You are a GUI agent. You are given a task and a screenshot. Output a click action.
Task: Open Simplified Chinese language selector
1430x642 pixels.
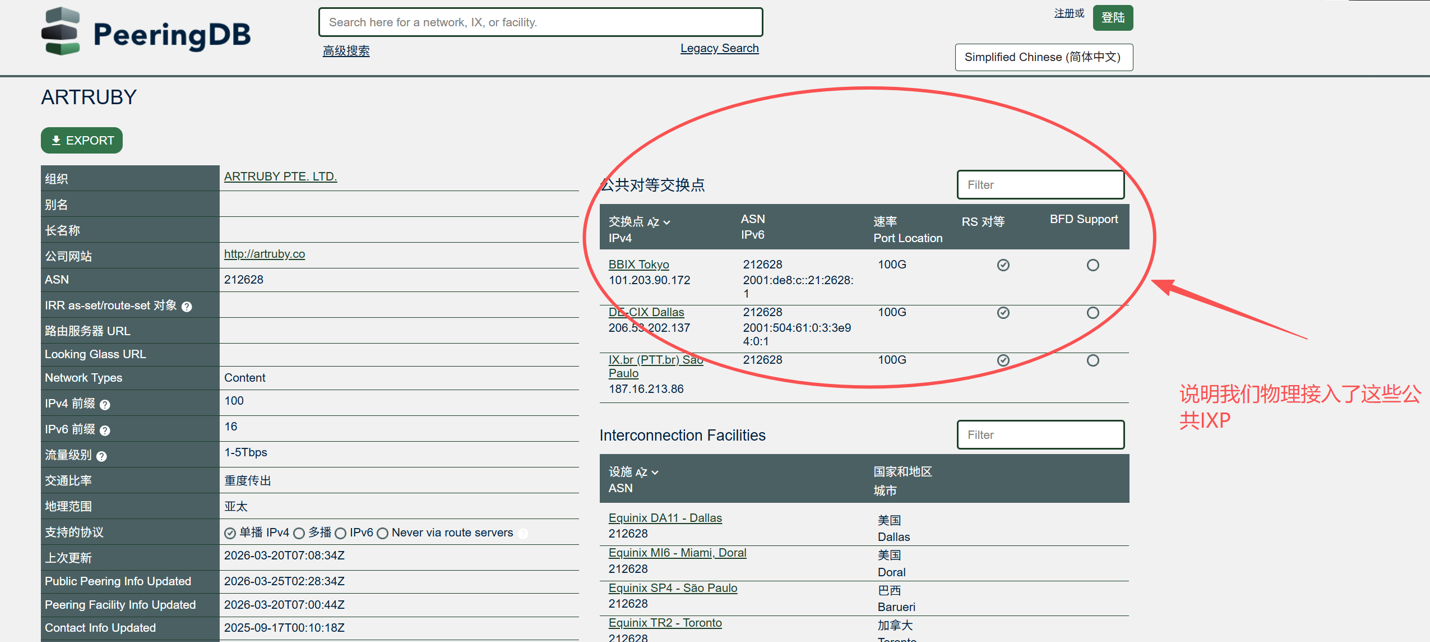click(x=1044, y=57)
